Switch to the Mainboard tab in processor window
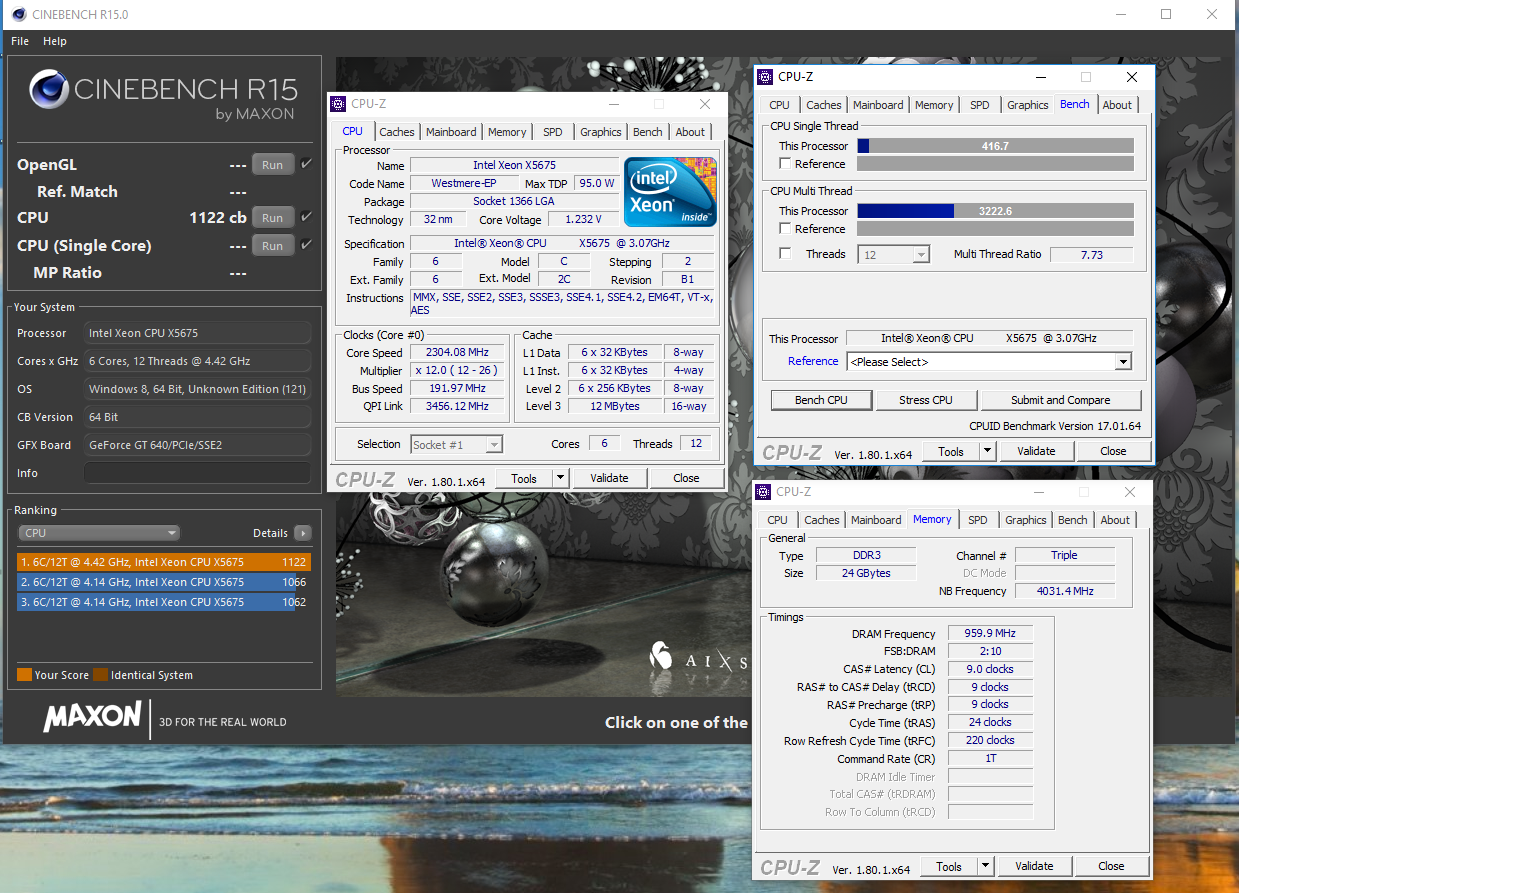The image size is (1536, 893). coord(451,132)
